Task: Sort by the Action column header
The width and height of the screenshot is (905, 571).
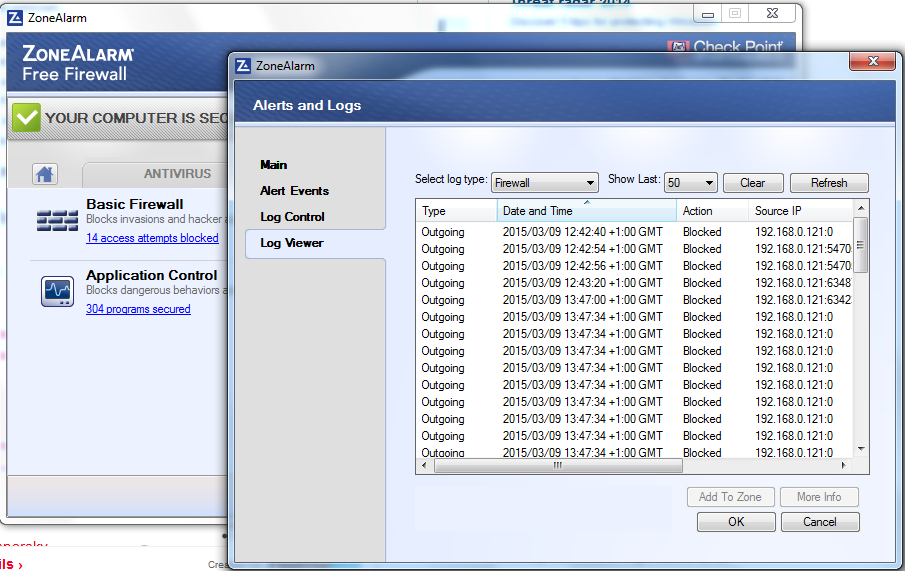Action: pos(712,211)
